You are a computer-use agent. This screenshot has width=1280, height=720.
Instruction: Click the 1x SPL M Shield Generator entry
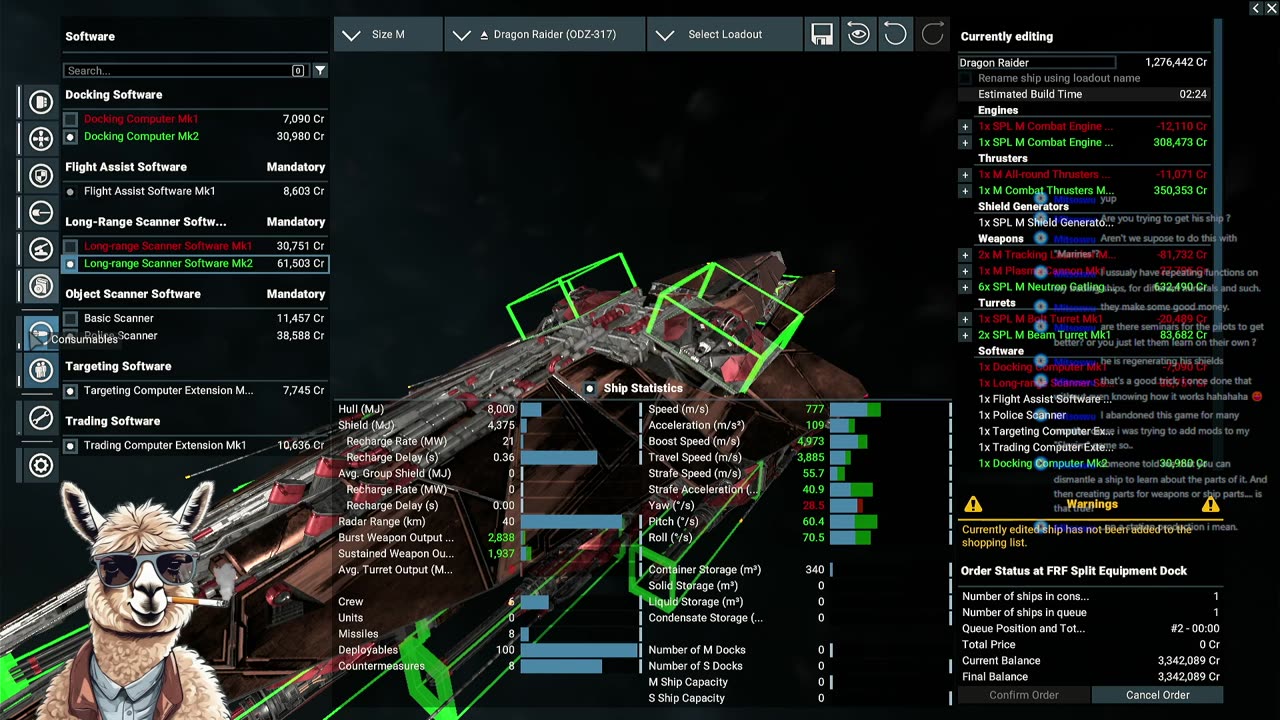pyautogui.click(x=1046, y=223)
